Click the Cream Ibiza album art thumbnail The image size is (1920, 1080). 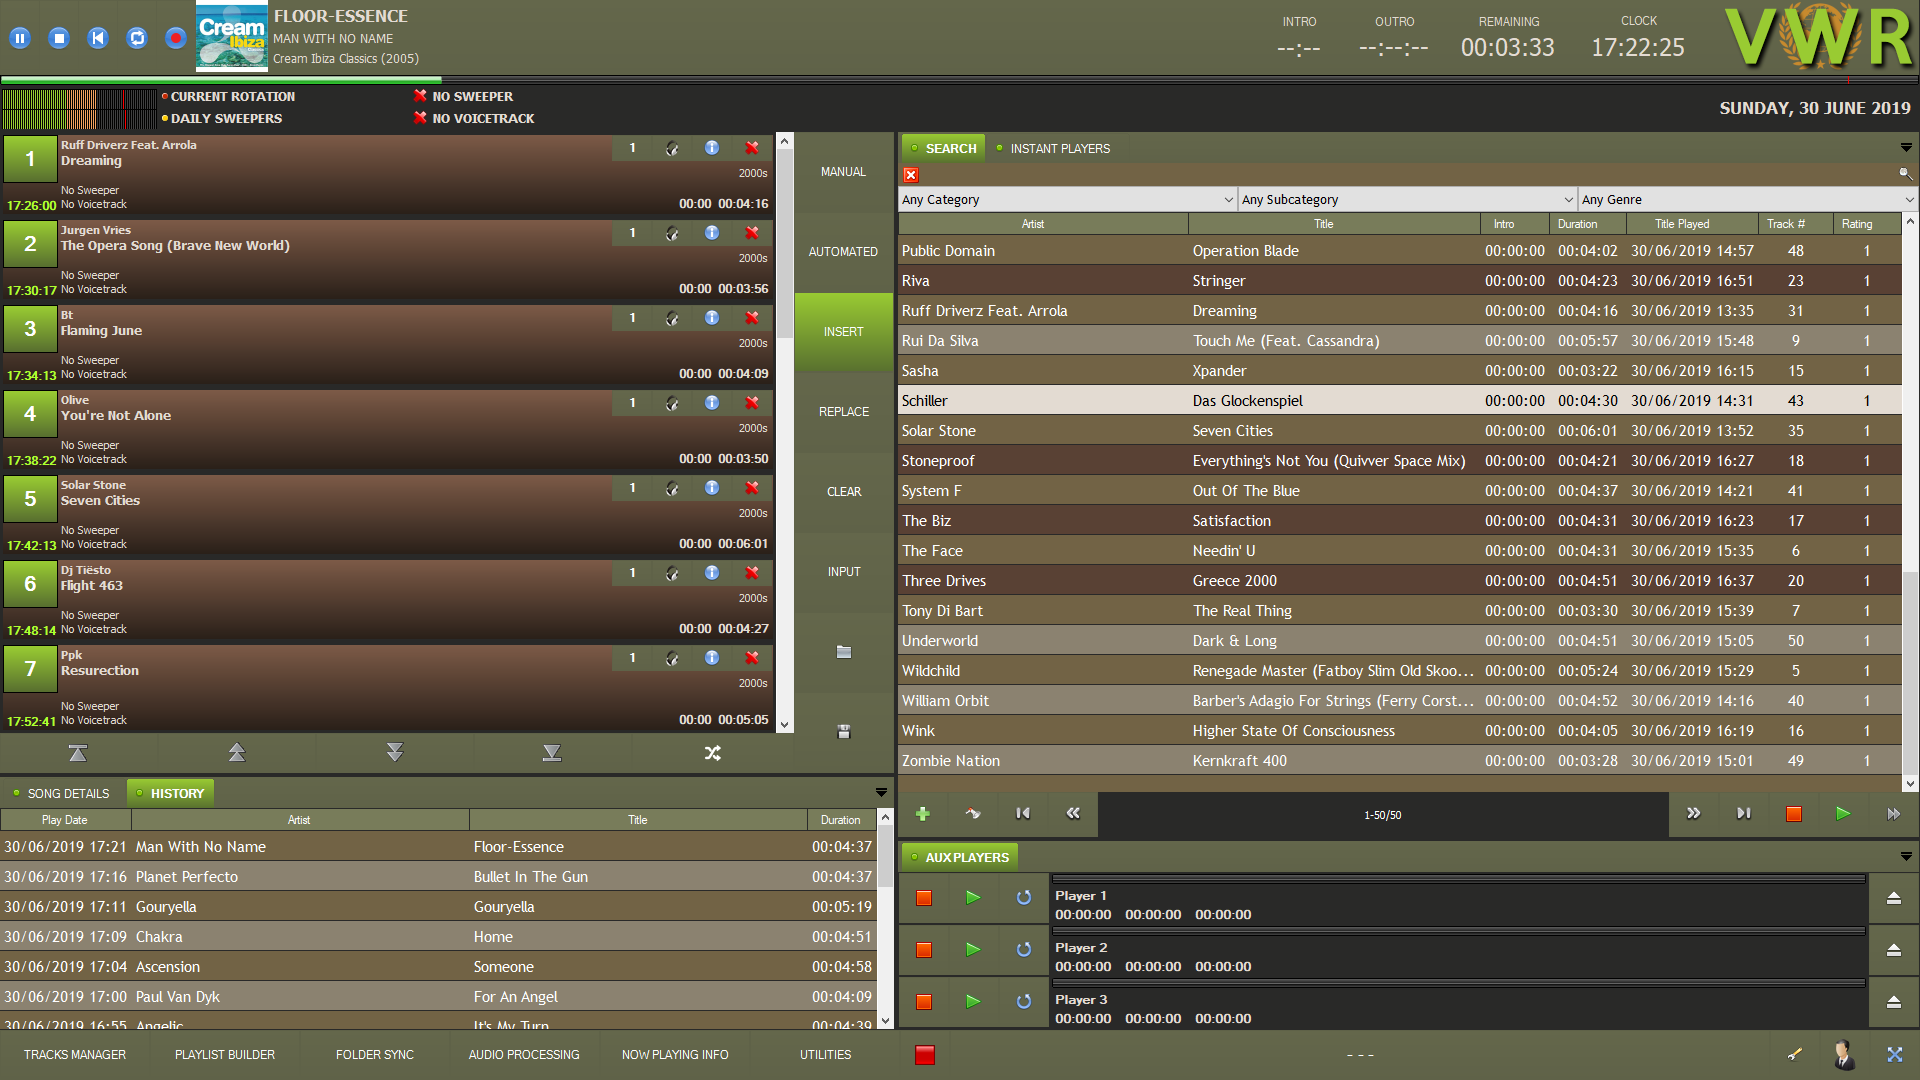click(x=232, y=37)
